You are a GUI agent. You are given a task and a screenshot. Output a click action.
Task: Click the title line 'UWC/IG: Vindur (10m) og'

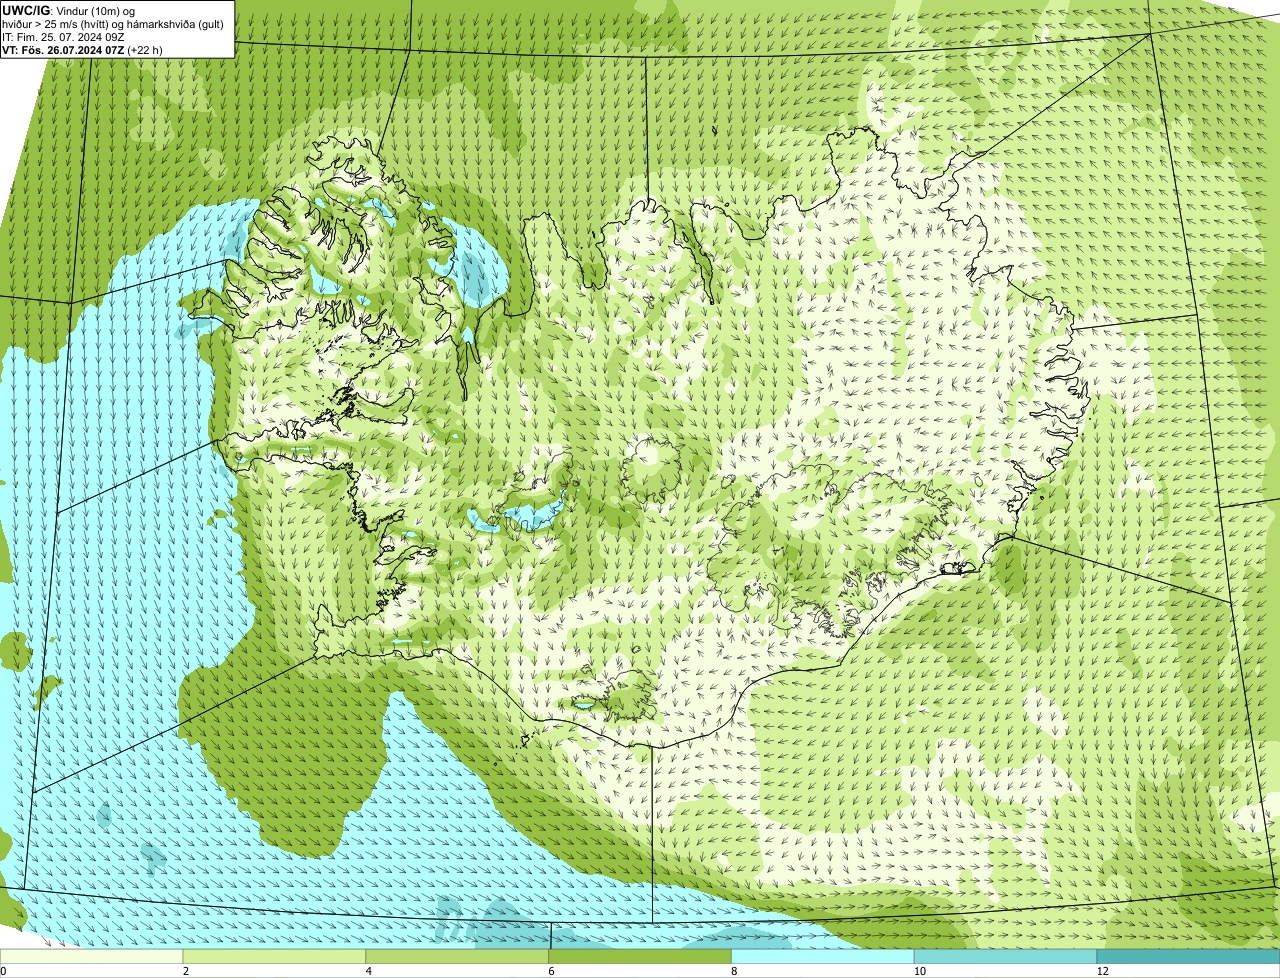coord(68,10)
